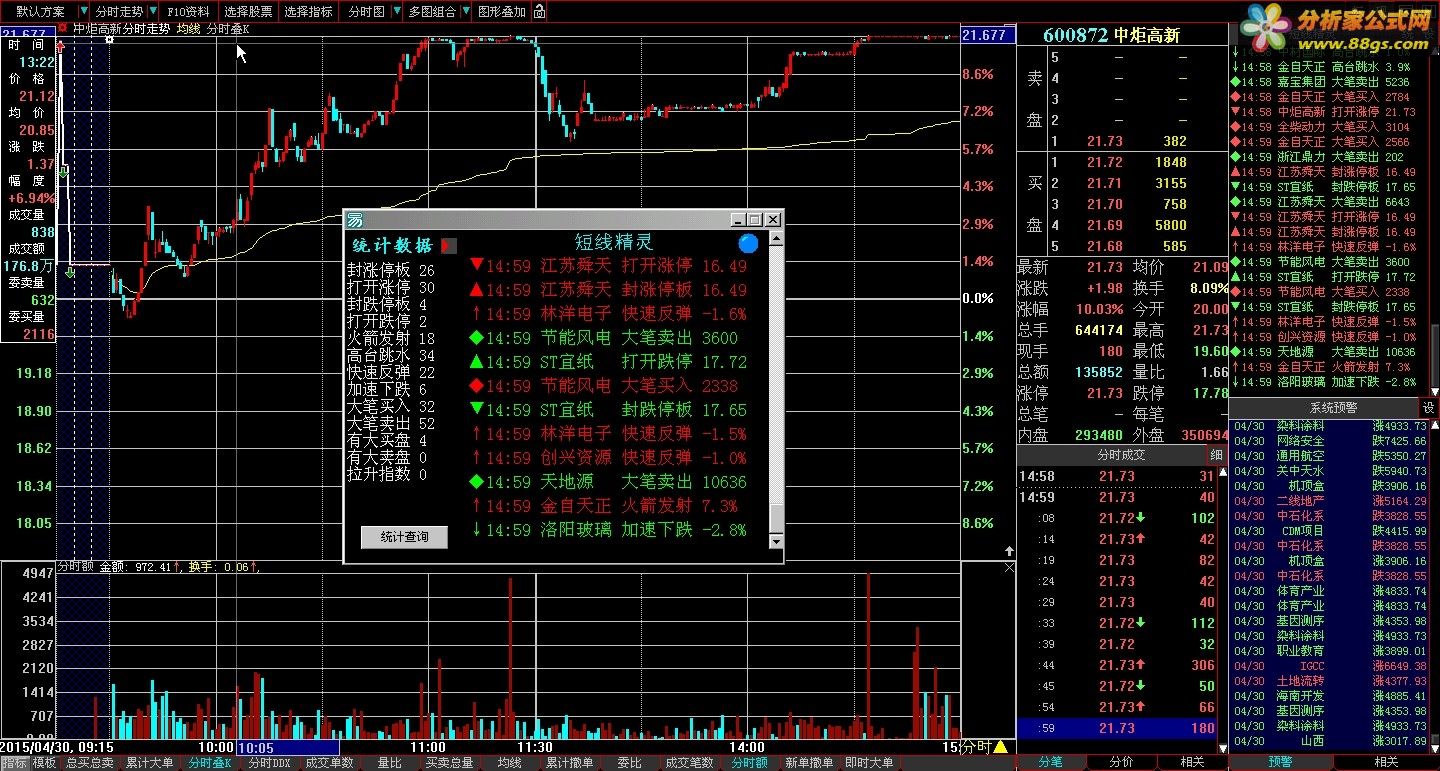Open dropdown arrow next to 分时走势
The image size is (1440, 771).
(152, 12)
